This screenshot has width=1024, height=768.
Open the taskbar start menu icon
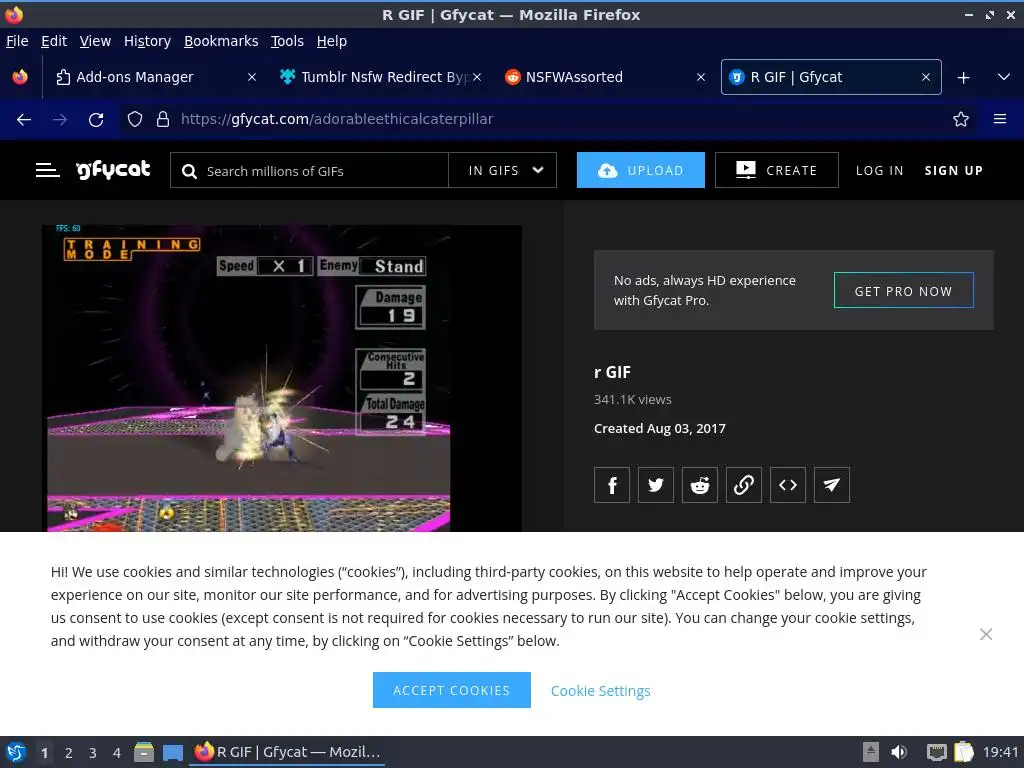click(x=16, y=752)
